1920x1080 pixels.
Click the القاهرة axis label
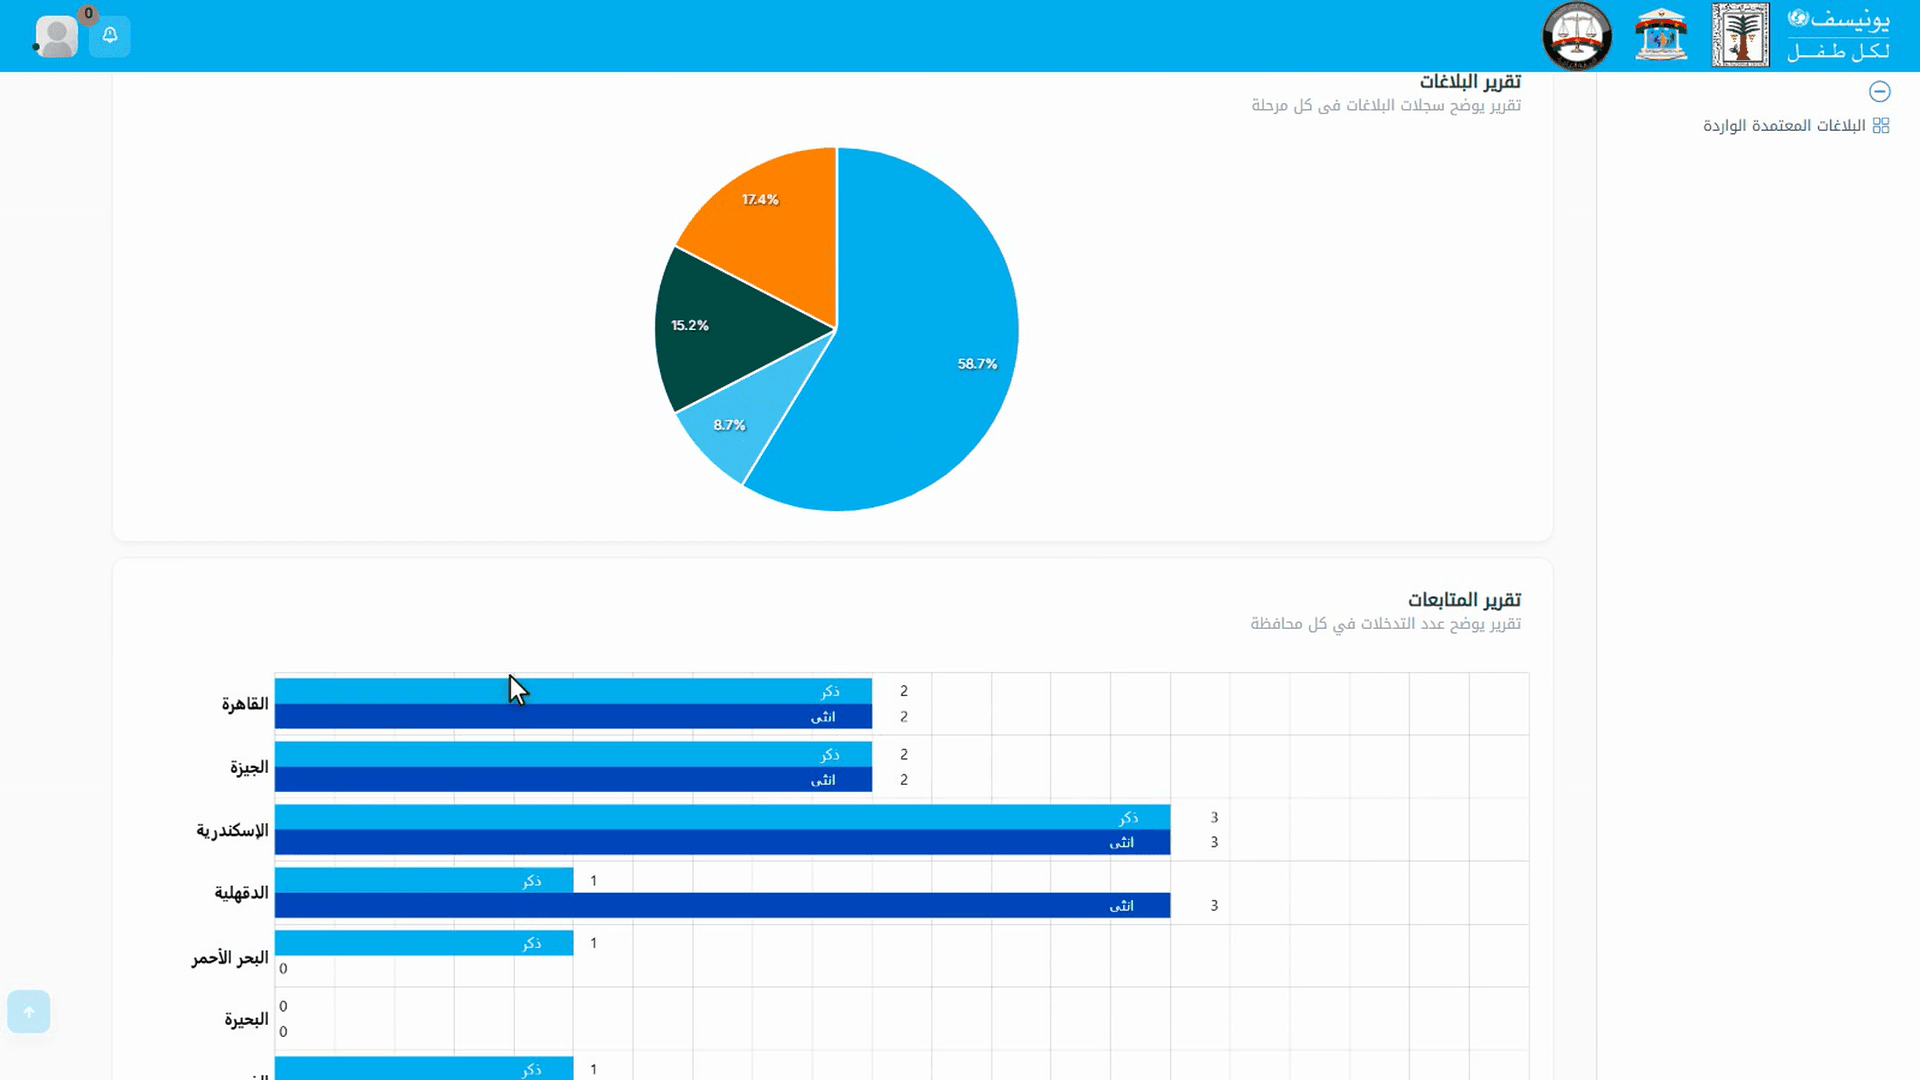(x=245, y=704)
